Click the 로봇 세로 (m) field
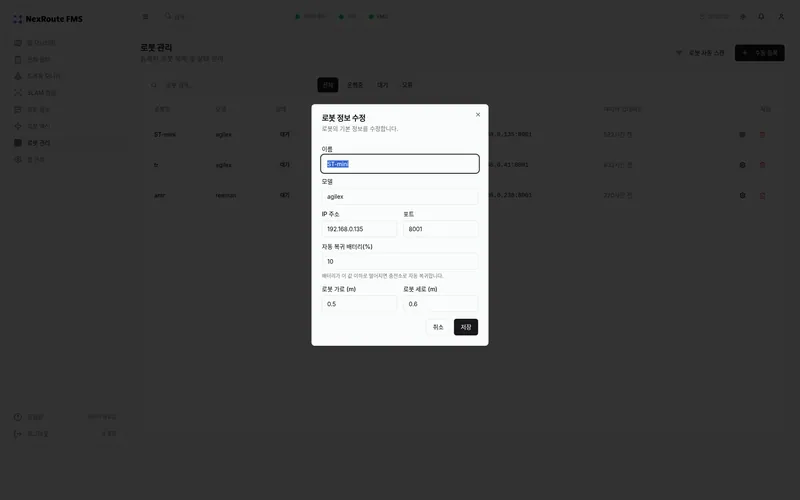Viewport: 800px width, 500px height. tap(440, 304)
